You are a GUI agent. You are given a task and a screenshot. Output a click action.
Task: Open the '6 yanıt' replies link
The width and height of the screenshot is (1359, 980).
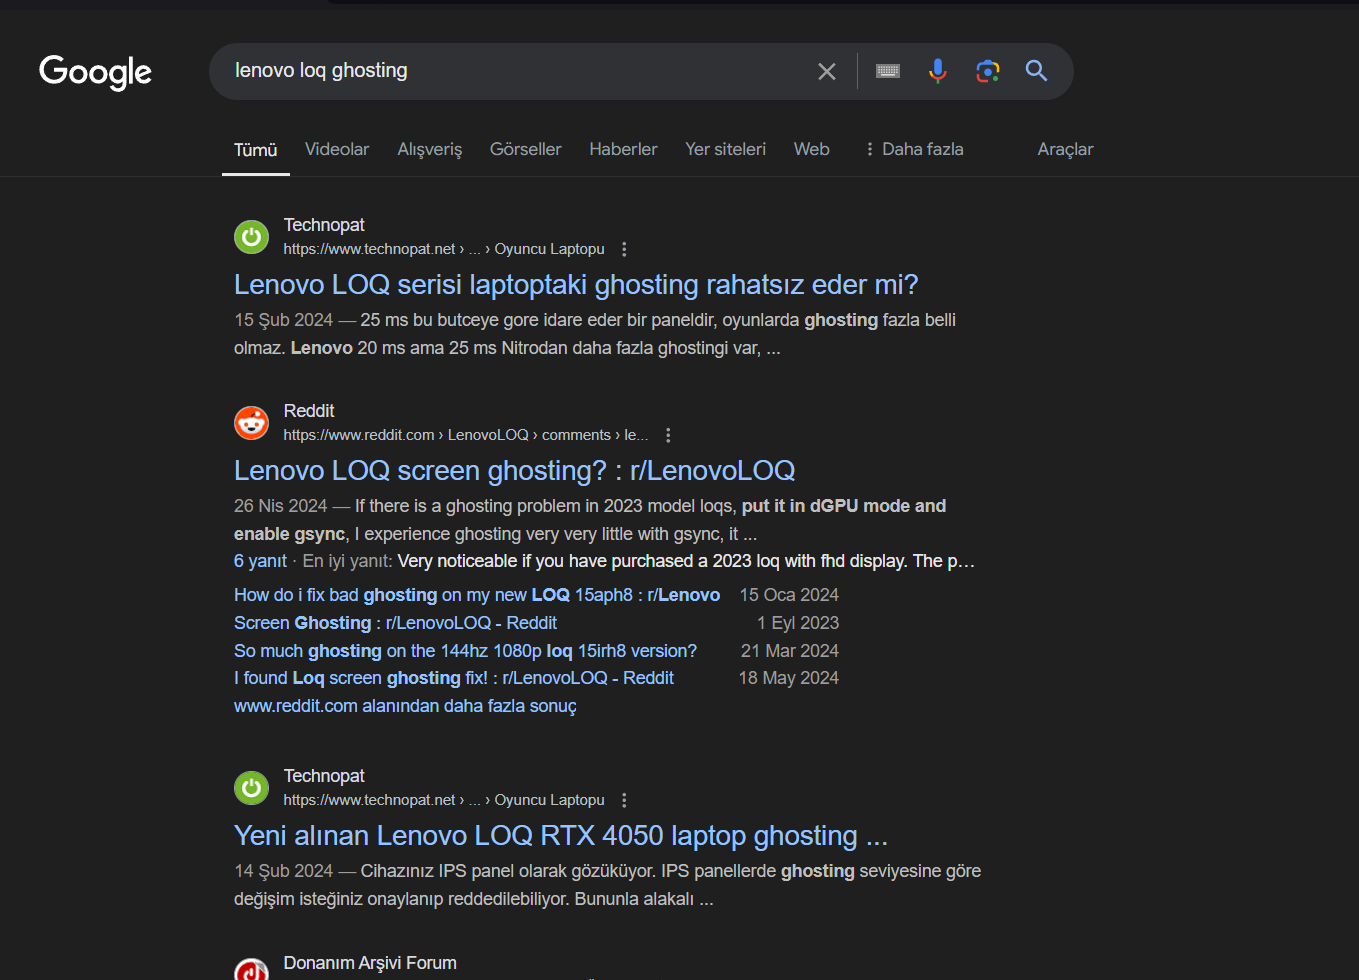(x=260, y=561)
